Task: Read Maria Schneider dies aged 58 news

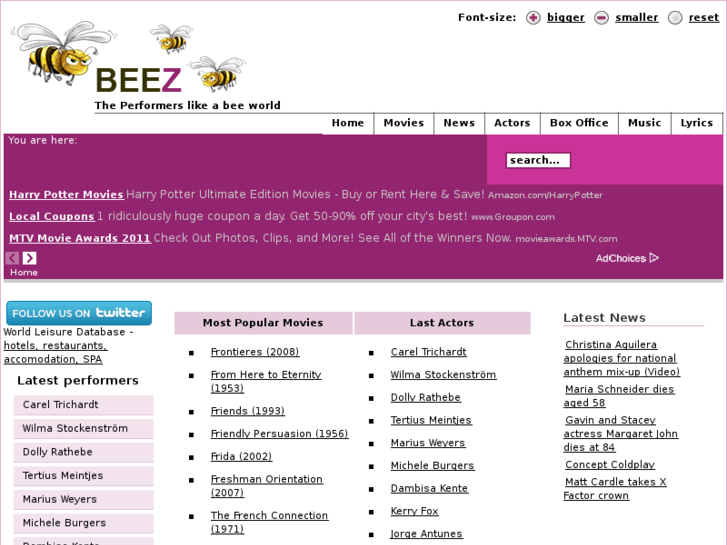Action: pyautogui.click(x=619, y=396)
